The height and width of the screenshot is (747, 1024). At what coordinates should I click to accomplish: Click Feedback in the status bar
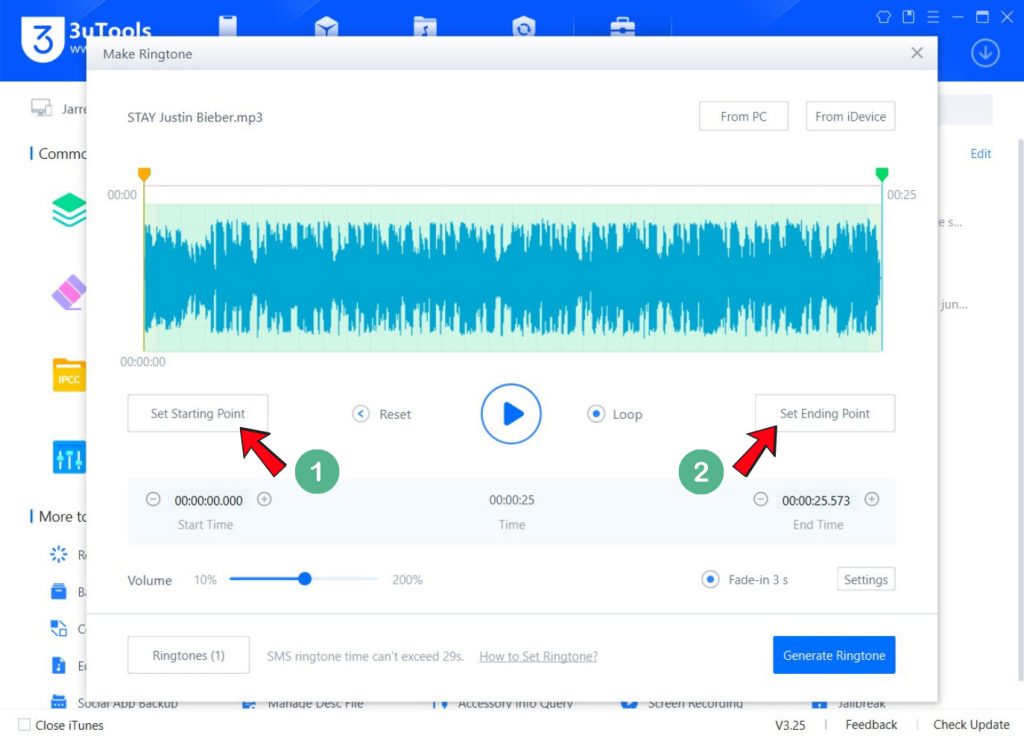871,725
